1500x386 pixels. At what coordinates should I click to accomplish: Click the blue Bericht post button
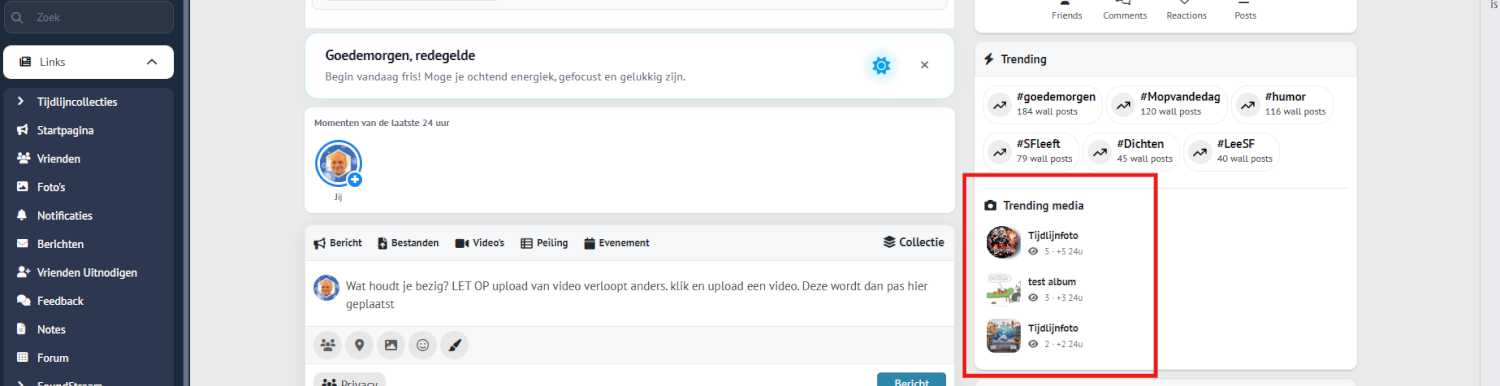point(911,380)
